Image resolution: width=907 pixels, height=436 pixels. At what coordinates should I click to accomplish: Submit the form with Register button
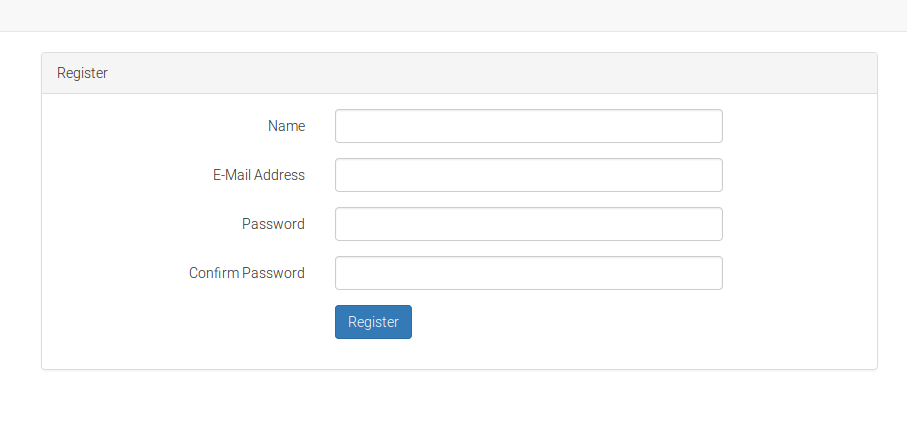pos(373,322)
